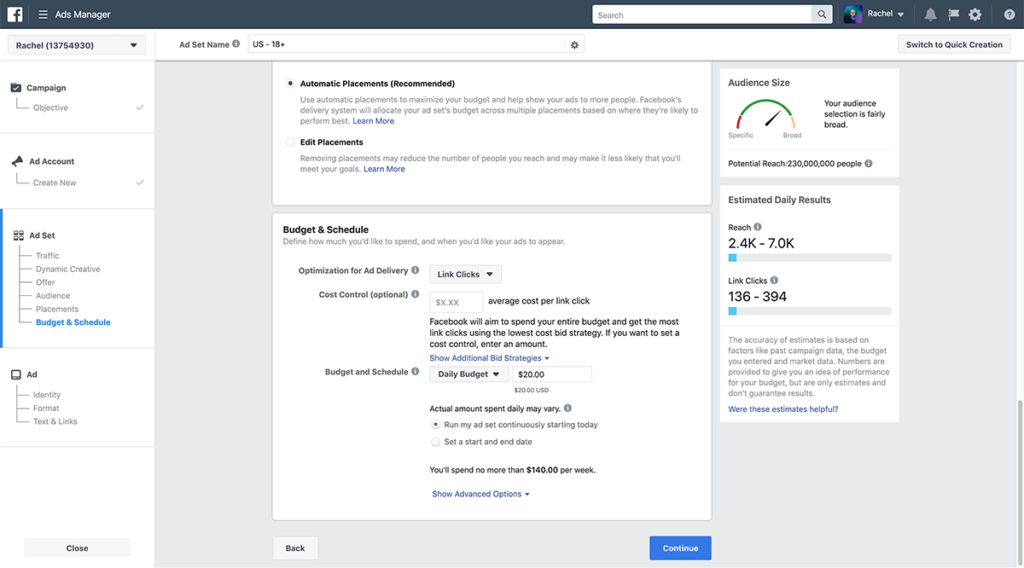The height and width of the screenshot is (568, 1024).
Task: Click the Facebook logo icon
Action: tap(15, 15)
